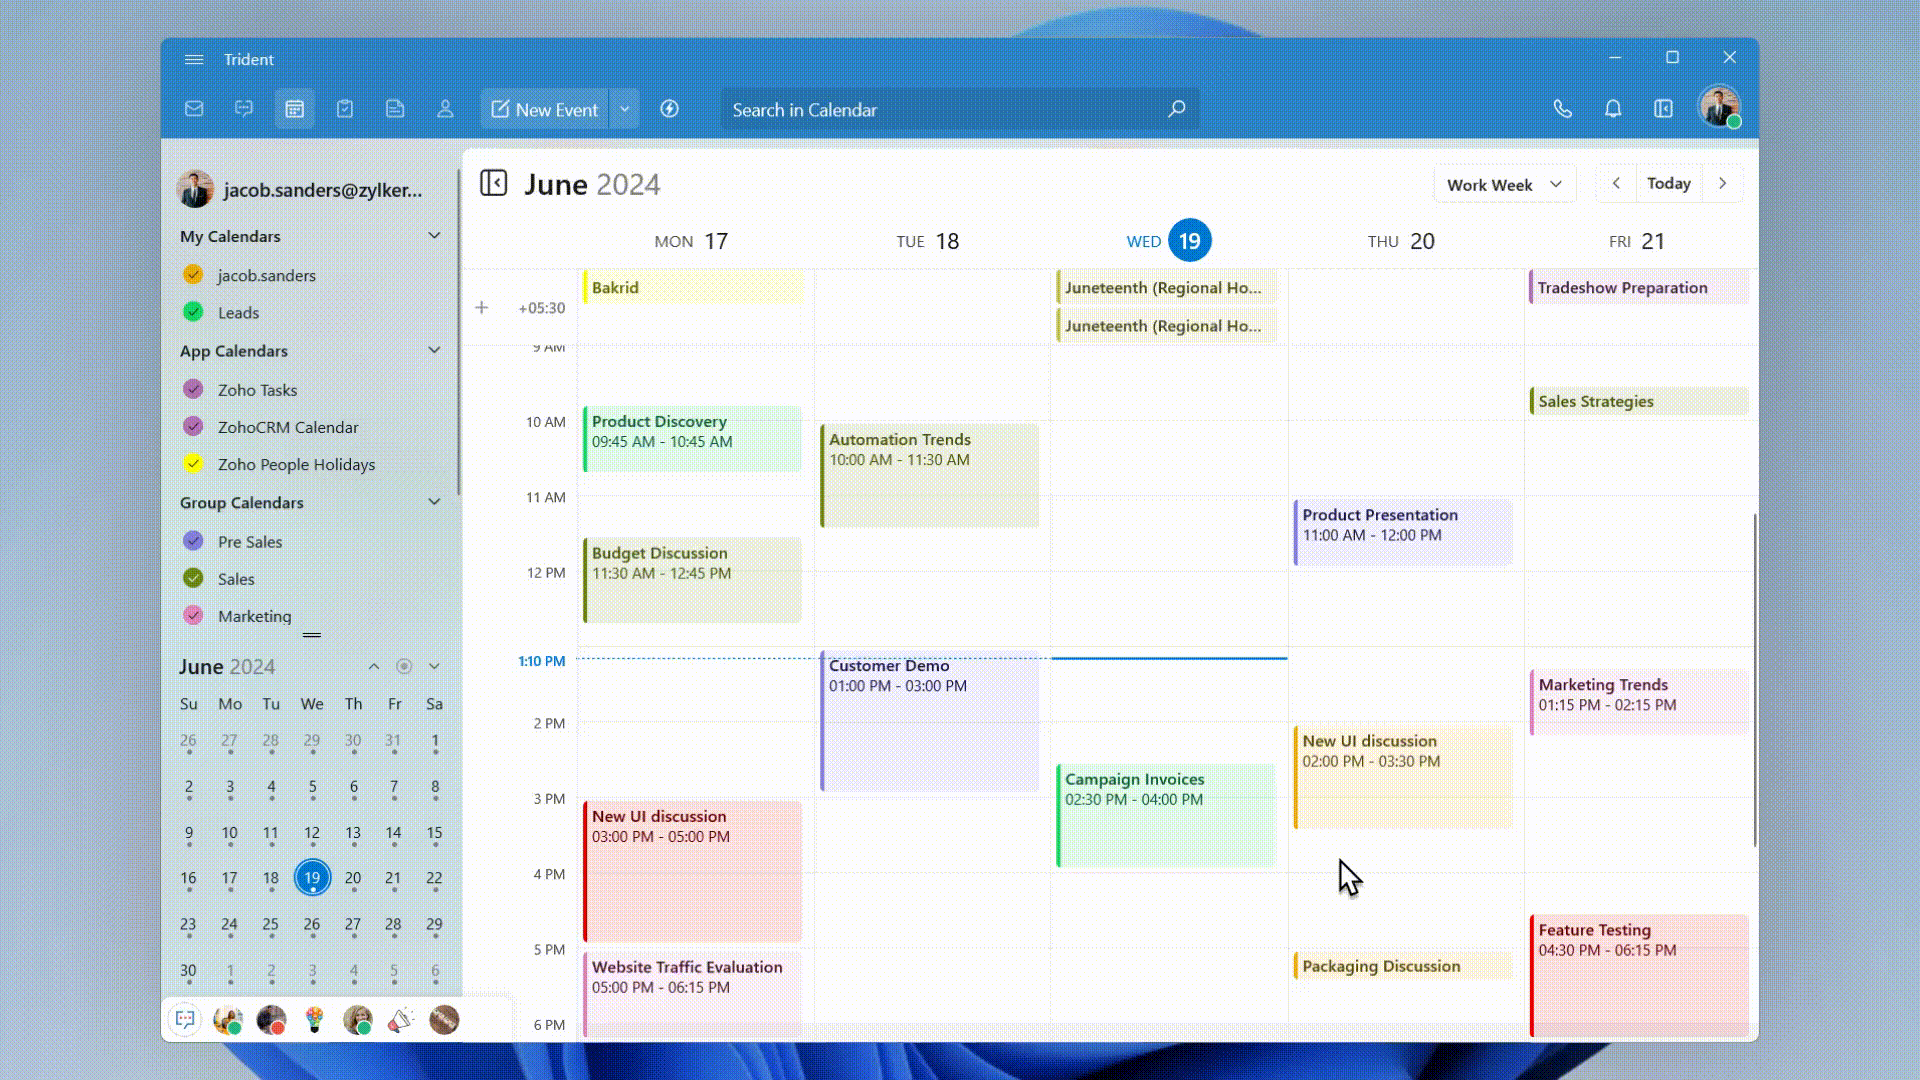Open the Contacts person icon
Viewport: 1920px width, 1080px height.
tap(445, 109)
